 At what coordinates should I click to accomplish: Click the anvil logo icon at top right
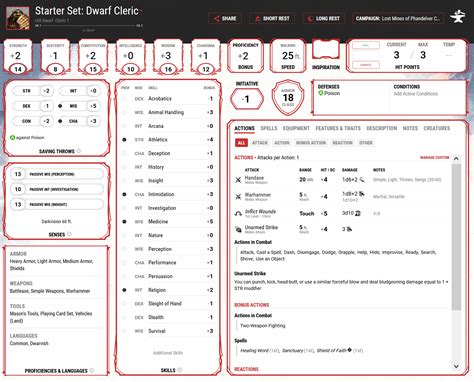point(457,17)
